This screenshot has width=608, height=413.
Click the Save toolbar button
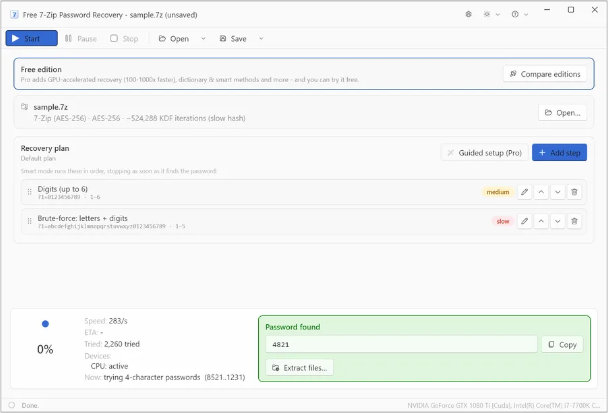pos(233,38)
